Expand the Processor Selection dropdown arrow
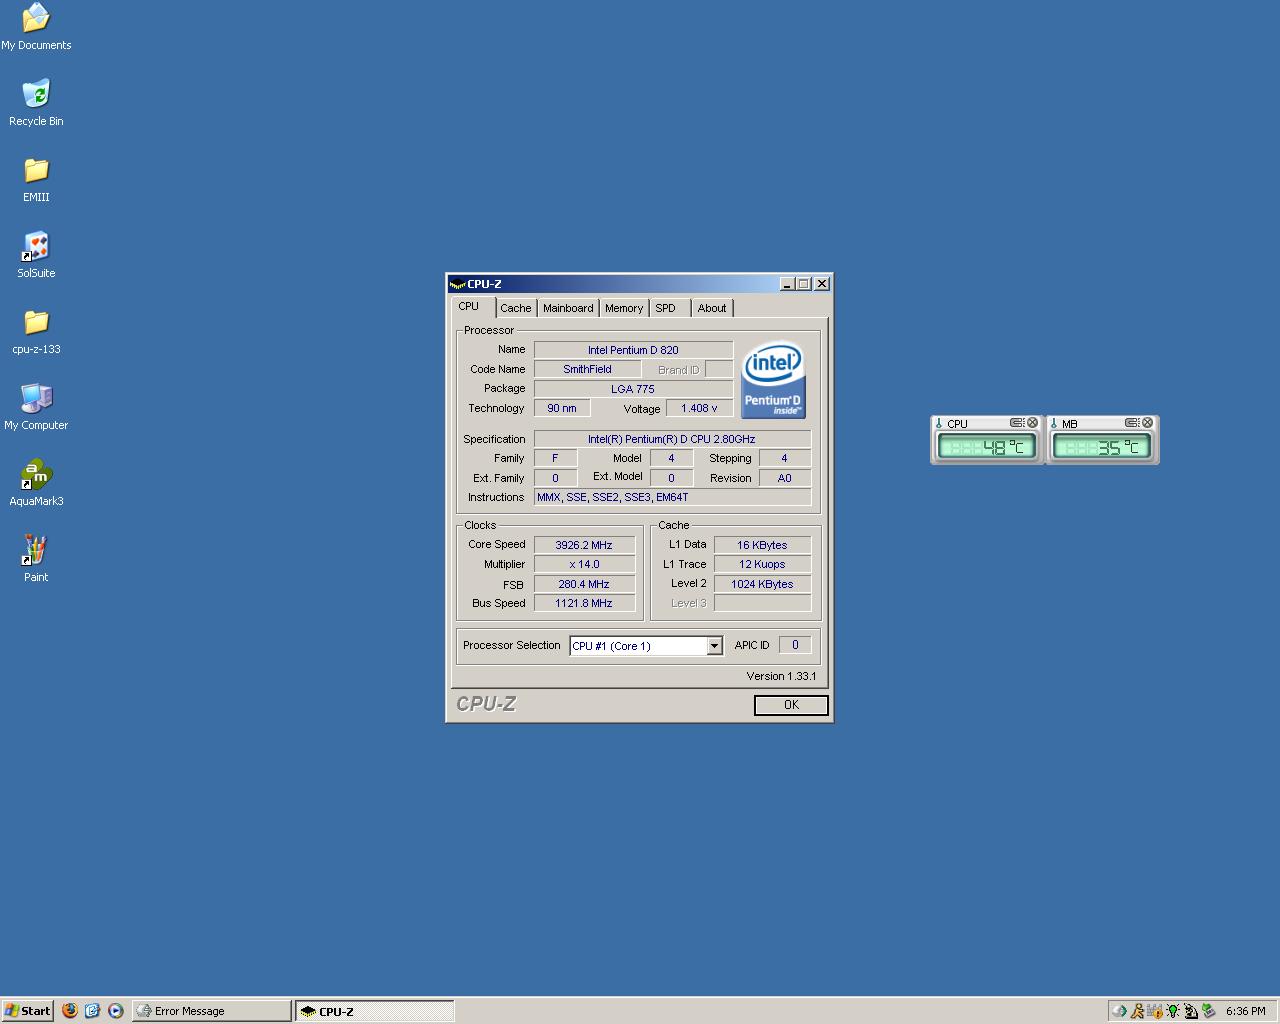1280x1024 pixels. [x=714, y=646]
